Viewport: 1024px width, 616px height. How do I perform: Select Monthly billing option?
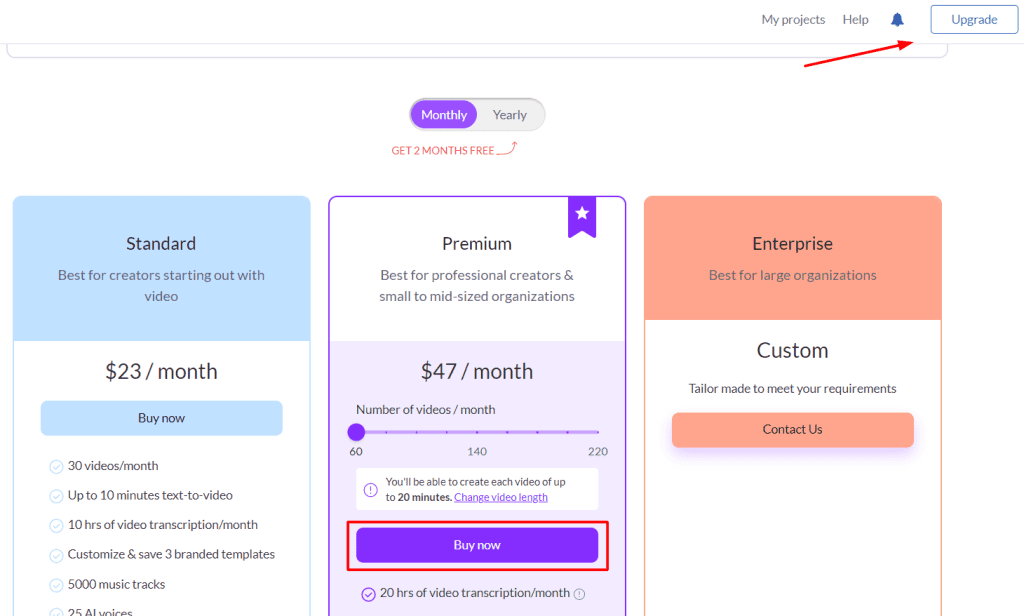click(444, 115)
